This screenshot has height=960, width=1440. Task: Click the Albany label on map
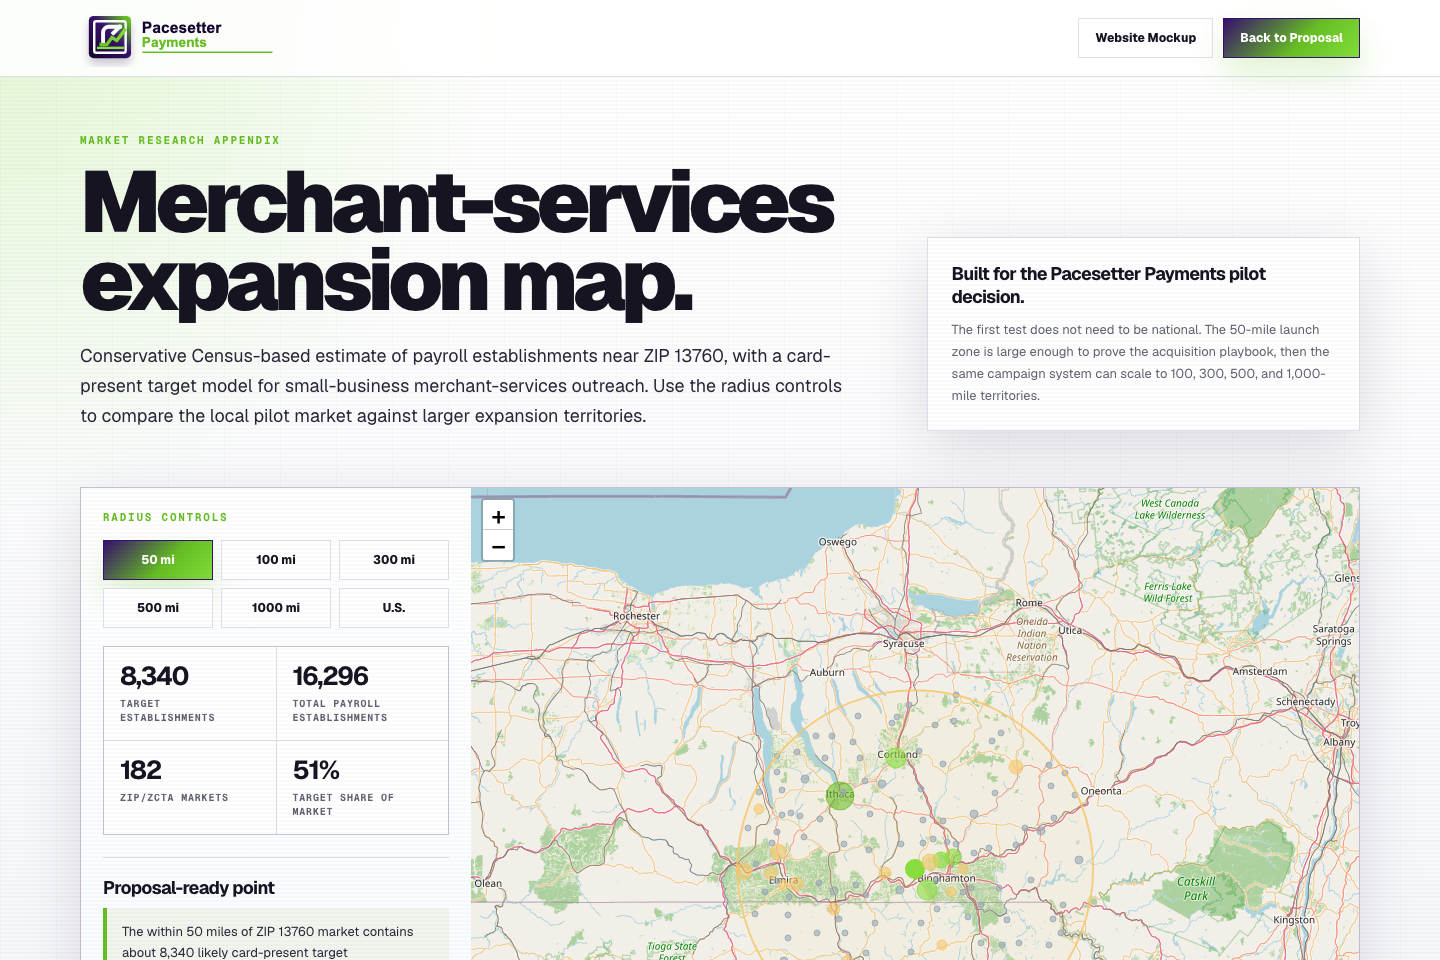[x=1339, y=742]
